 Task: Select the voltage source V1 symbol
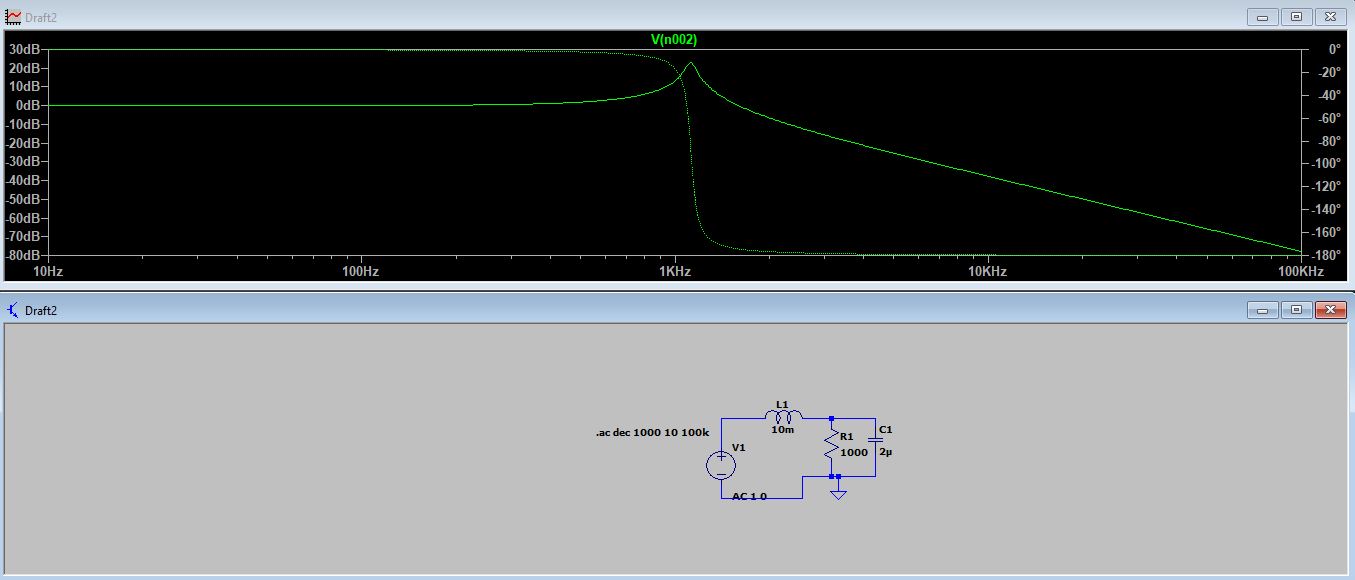(720, 466)
